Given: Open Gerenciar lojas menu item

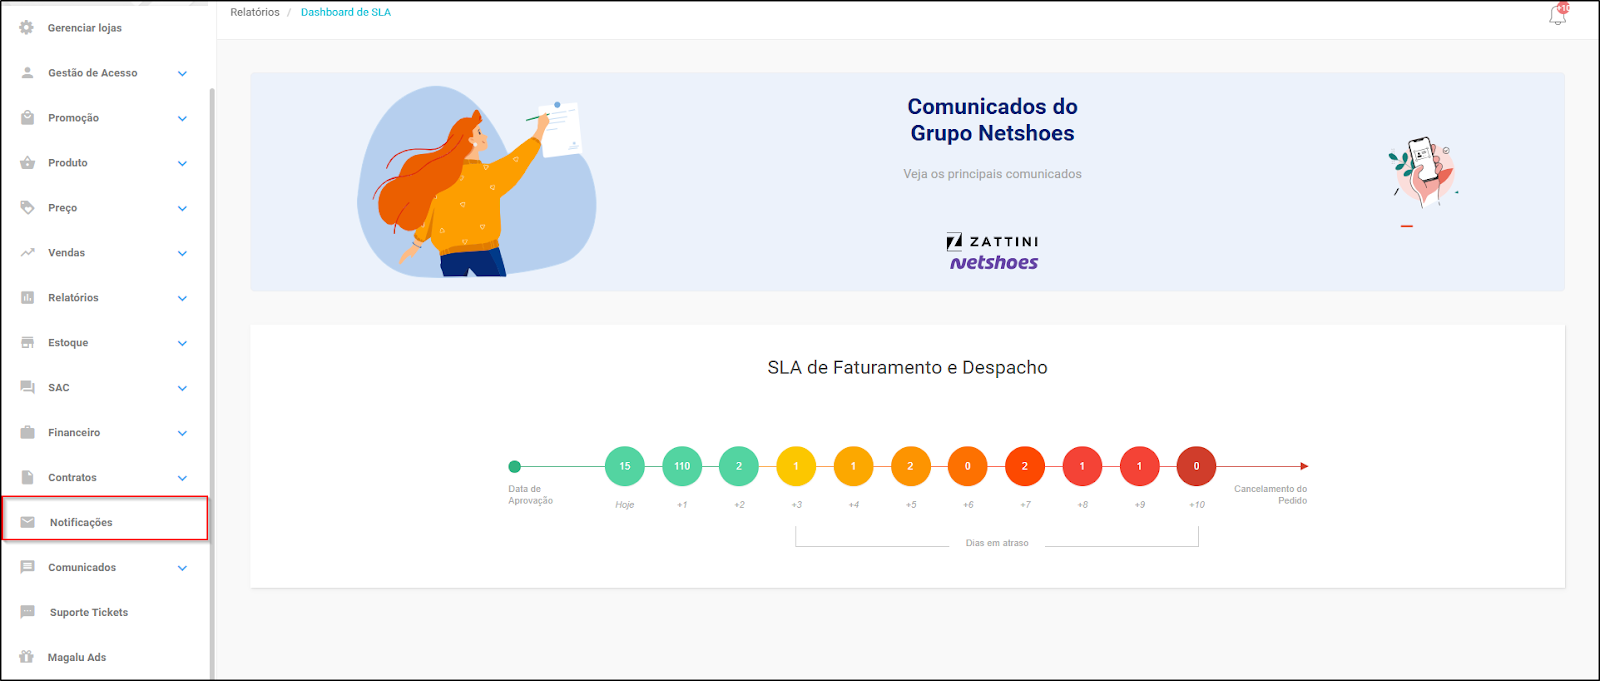Looking at the screenshot, I should click(x=105, y=28).
